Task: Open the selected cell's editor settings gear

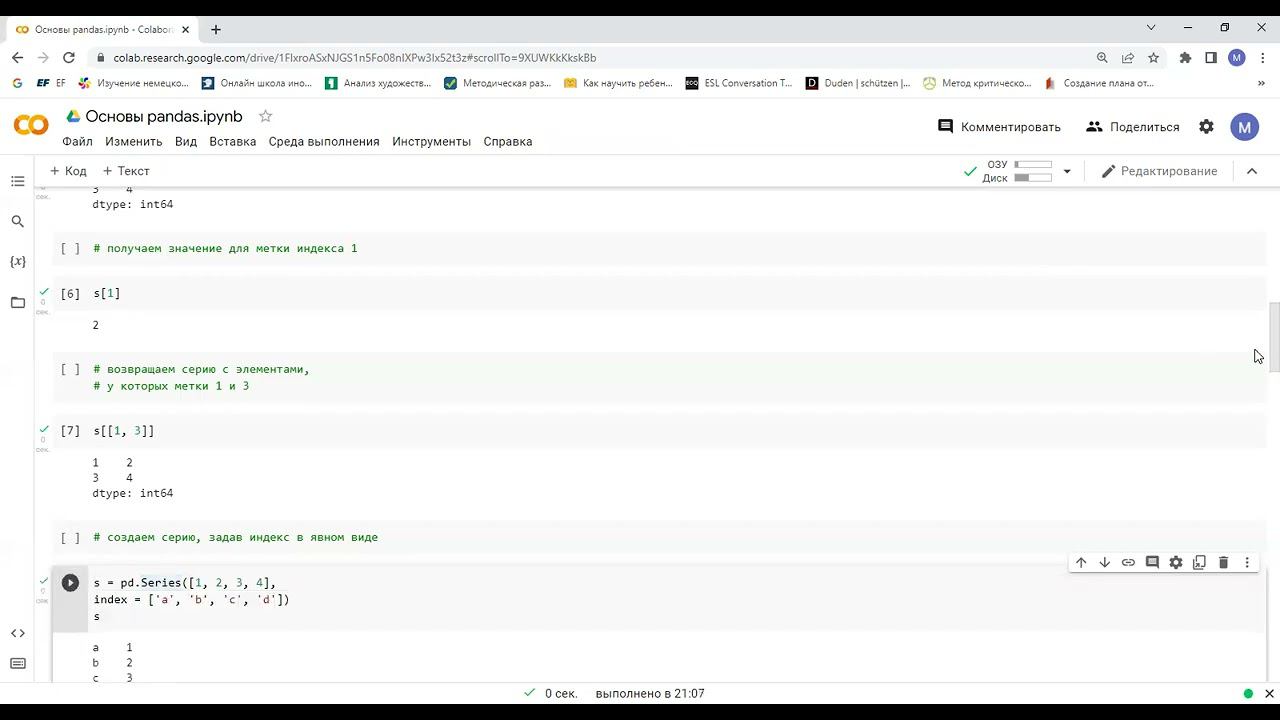Action: coord(1176,563)
